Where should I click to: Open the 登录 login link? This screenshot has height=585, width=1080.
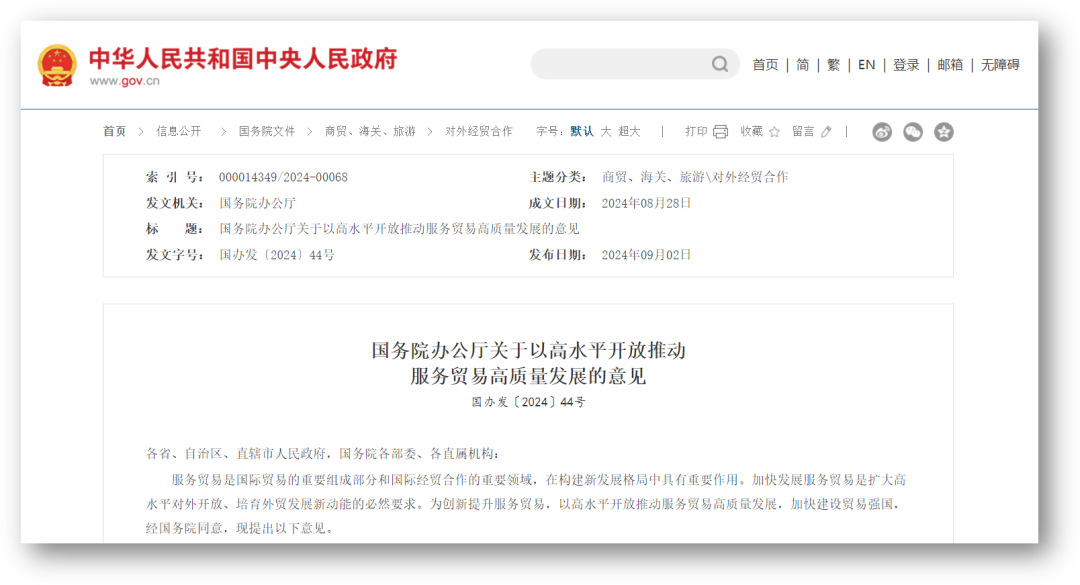click(906, 65)
